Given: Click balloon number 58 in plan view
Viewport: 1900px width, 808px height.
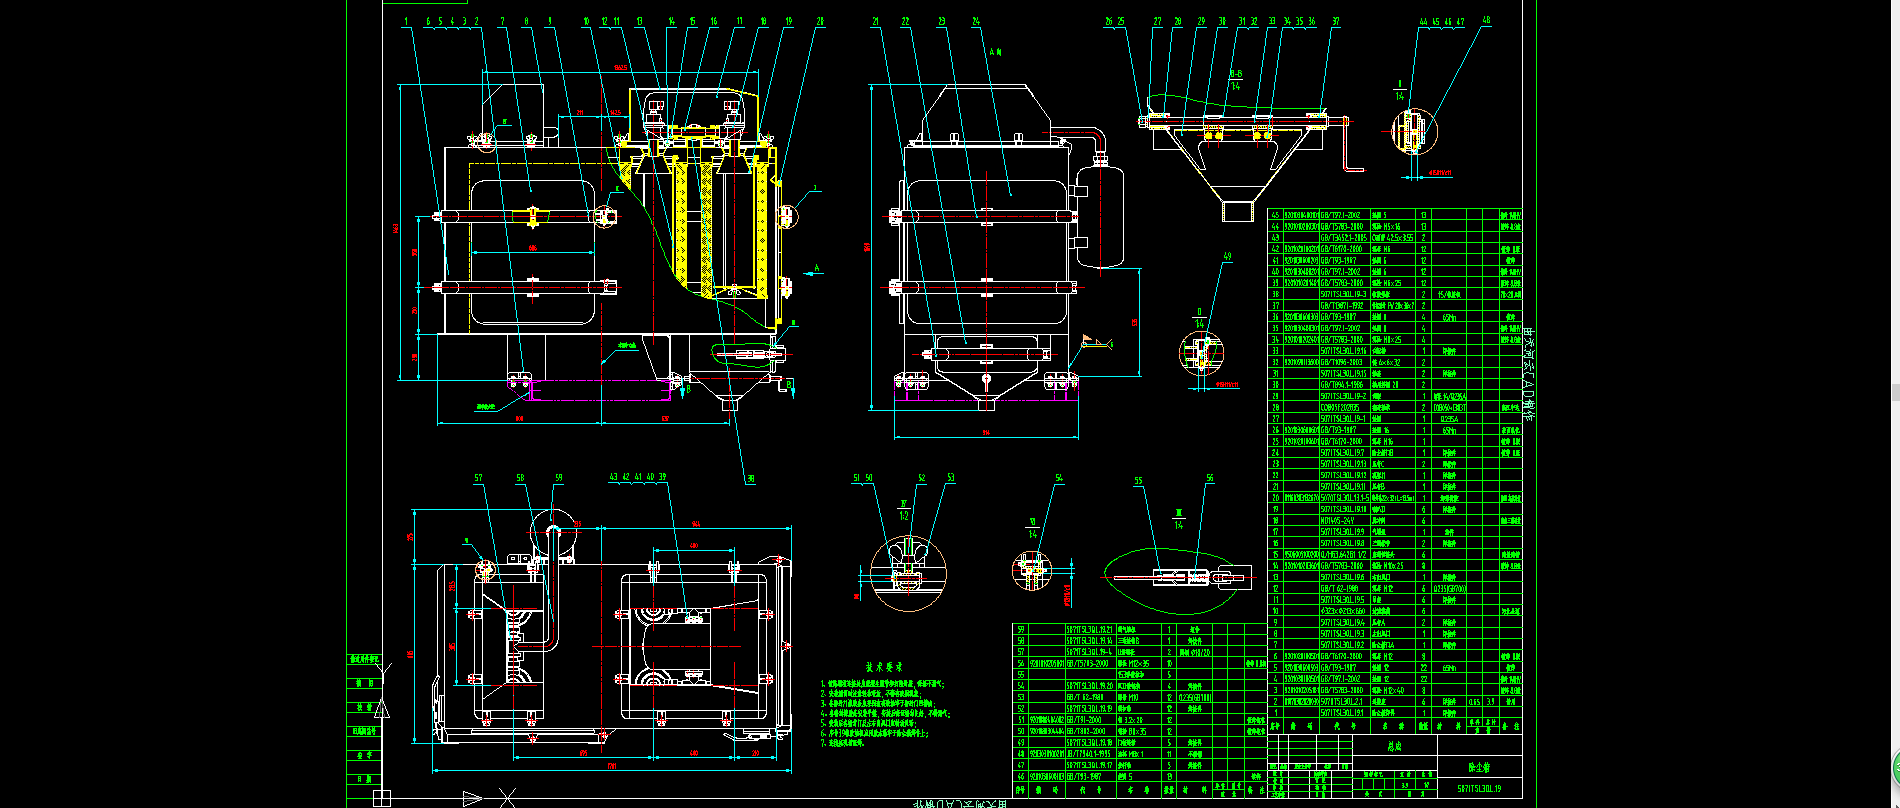Looking at the screenshot, I should click(x=520, y=478).
